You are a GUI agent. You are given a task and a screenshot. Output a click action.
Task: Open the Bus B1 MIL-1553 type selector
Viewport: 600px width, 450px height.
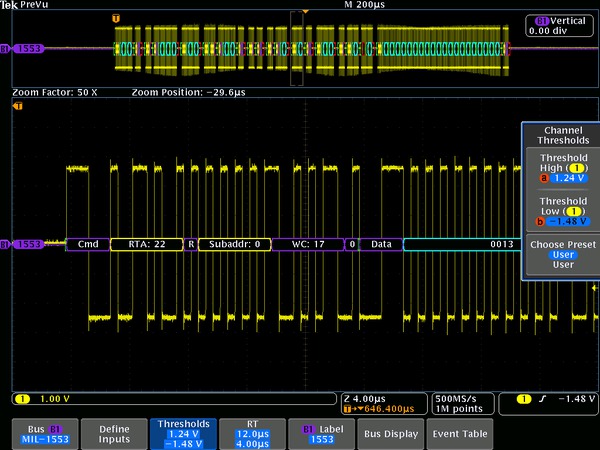(x=43, y=431)
